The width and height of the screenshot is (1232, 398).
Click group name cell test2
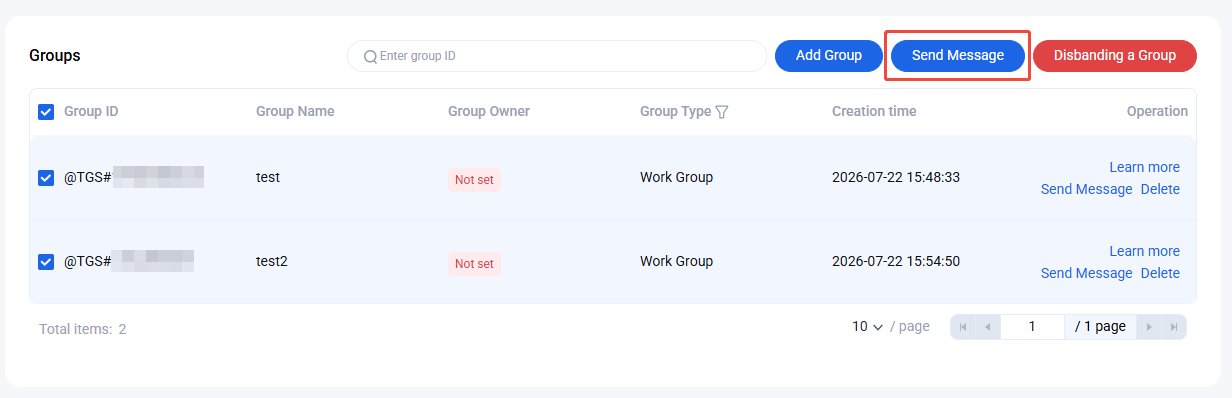272,261
